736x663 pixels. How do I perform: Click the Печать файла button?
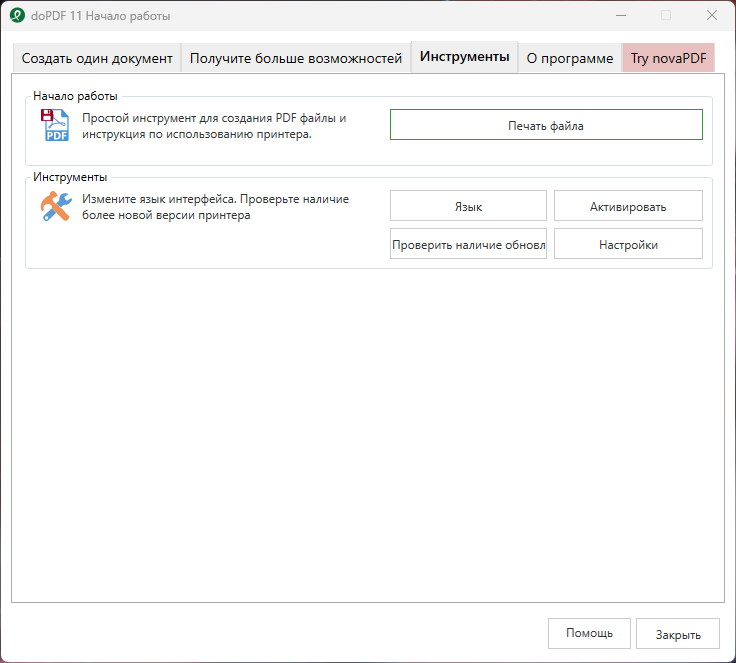click(x=546, y=125)
